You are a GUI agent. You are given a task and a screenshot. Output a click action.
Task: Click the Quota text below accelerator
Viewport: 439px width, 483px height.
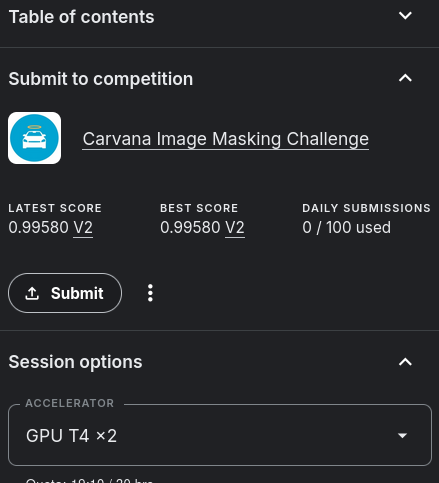pos(89,480)
